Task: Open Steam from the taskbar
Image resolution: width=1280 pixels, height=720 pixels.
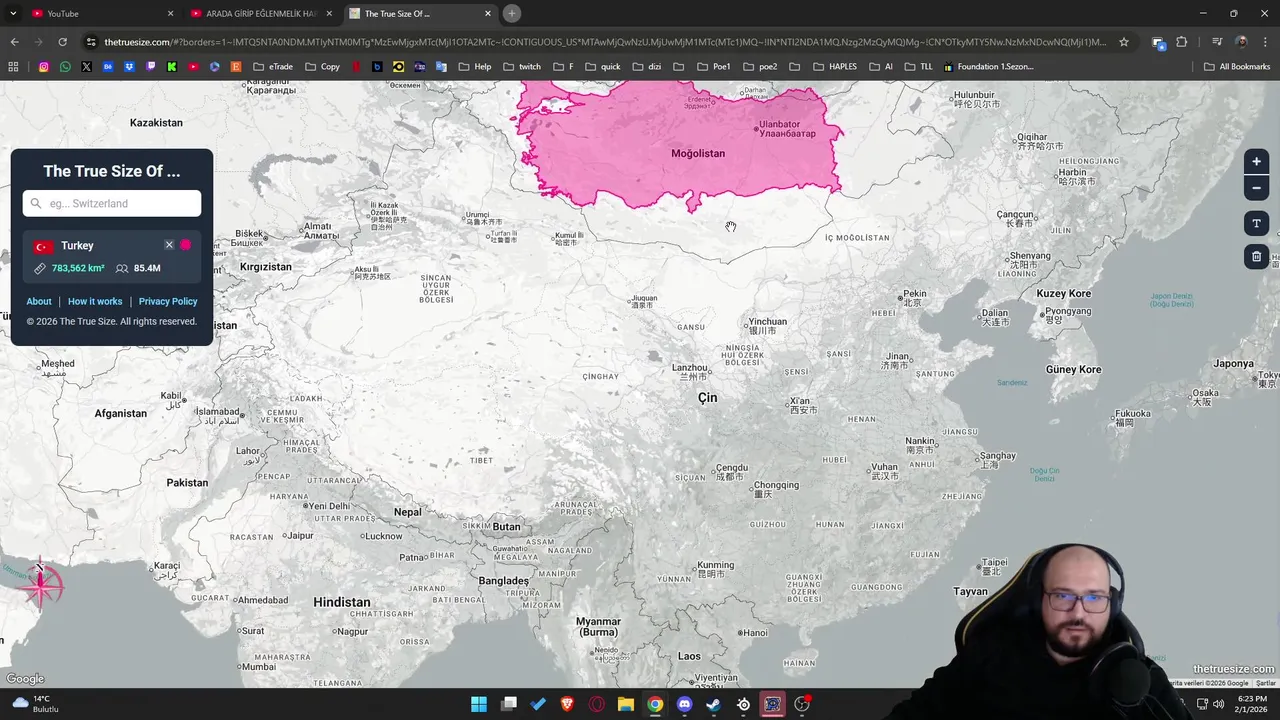Action: 714,704
